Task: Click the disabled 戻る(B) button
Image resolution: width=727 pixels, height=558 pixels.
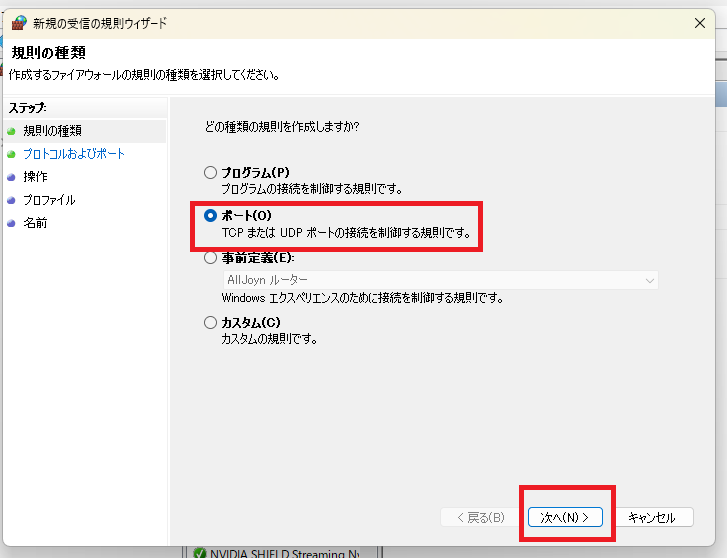Action: (480, 517)
